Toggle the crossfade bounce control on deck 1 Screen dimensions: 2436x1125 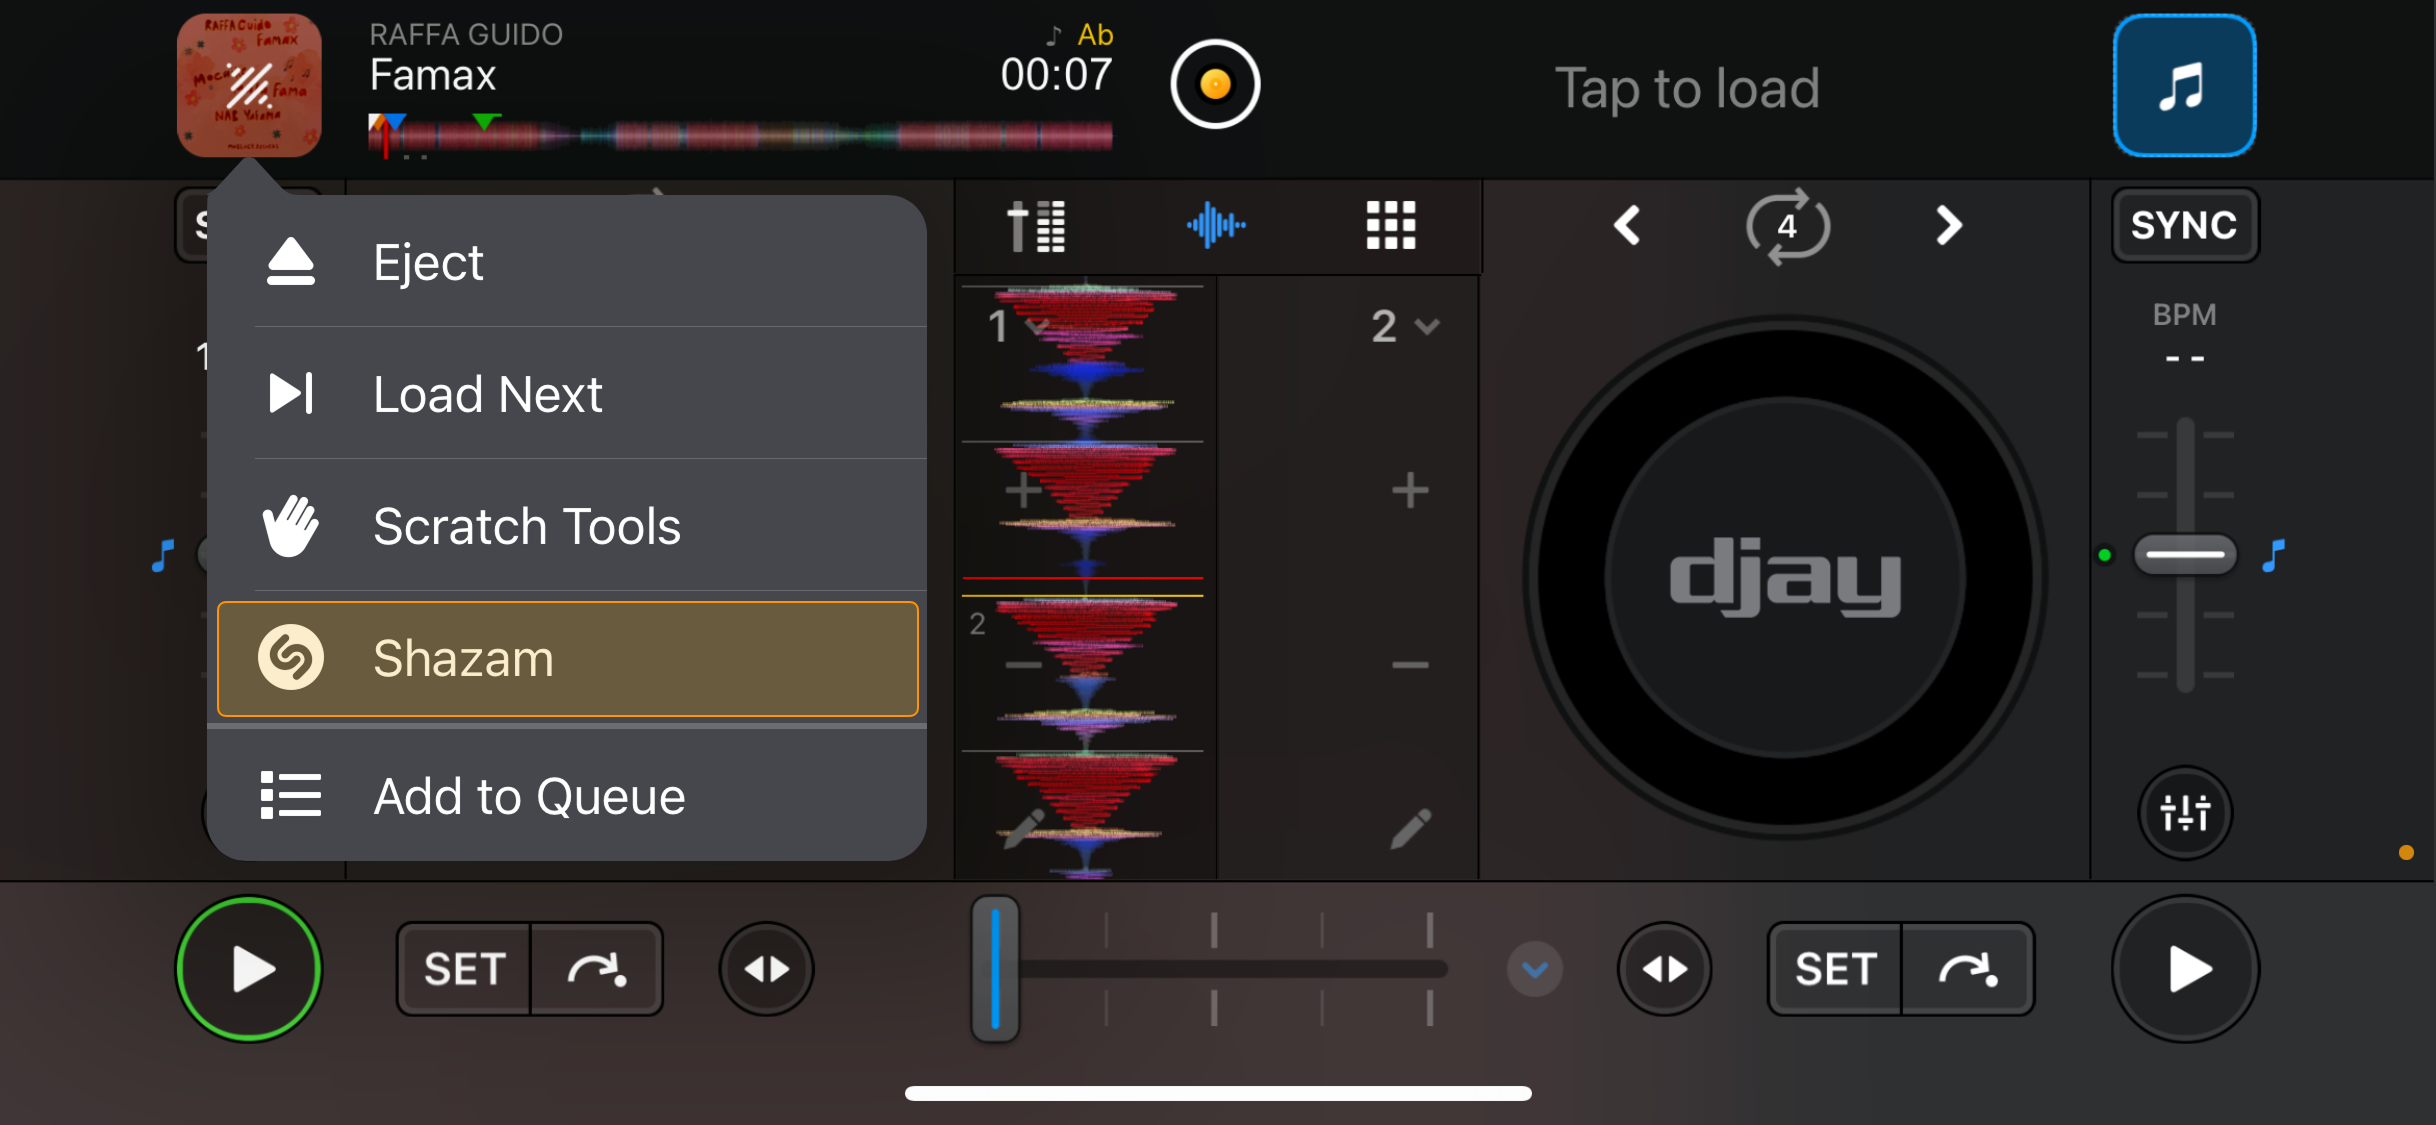point(766,967)
